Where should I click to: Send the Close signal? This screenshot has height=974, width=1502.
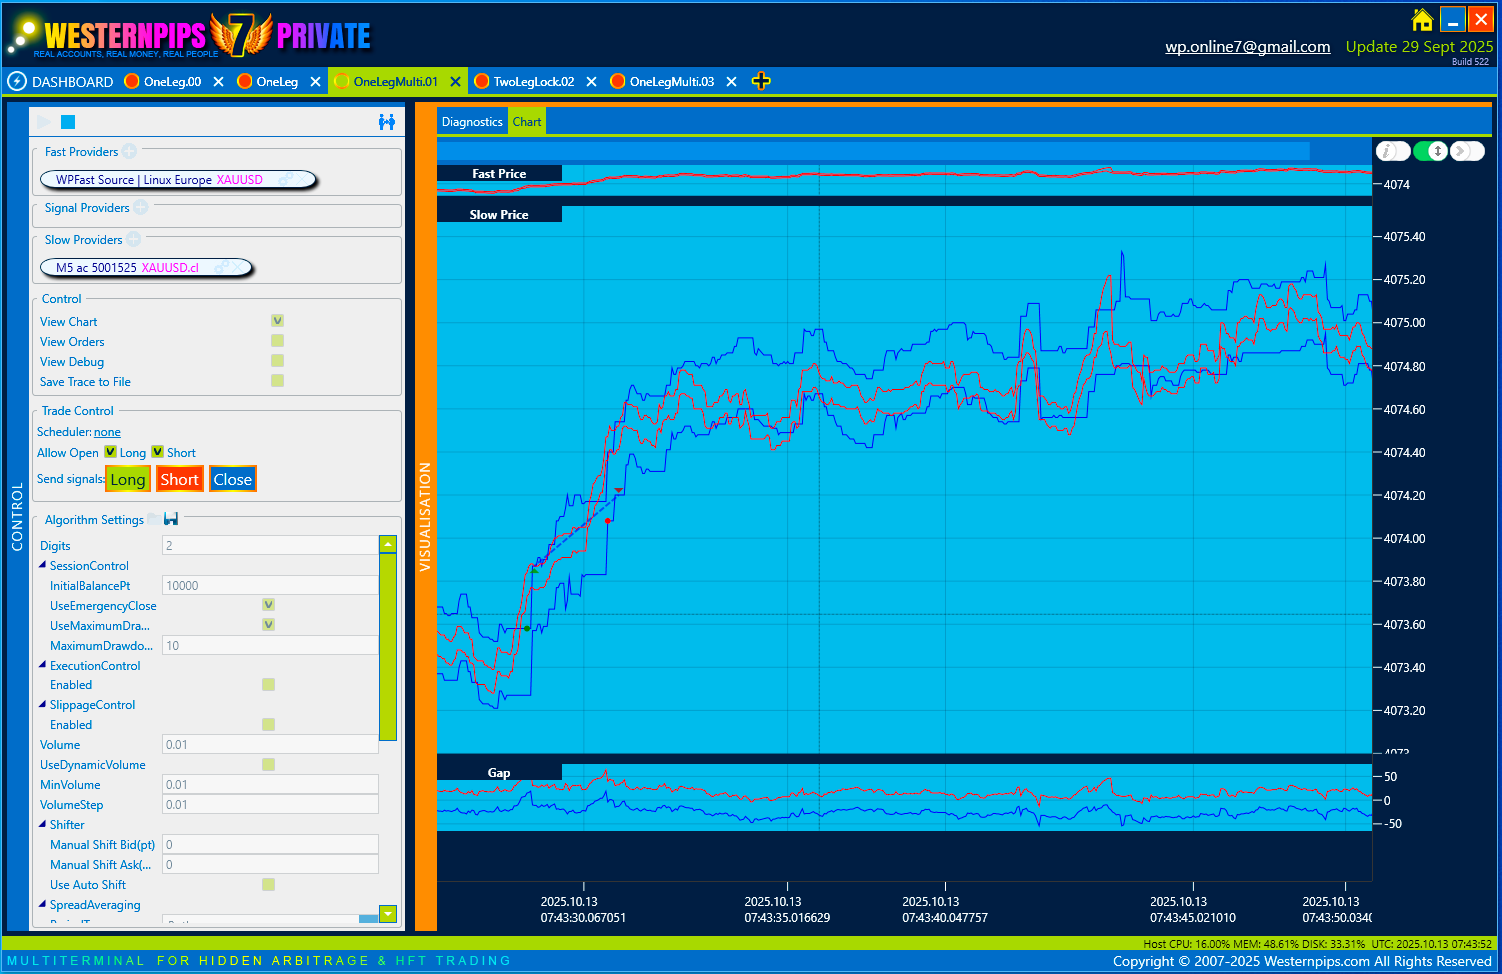tap(233, 479)
